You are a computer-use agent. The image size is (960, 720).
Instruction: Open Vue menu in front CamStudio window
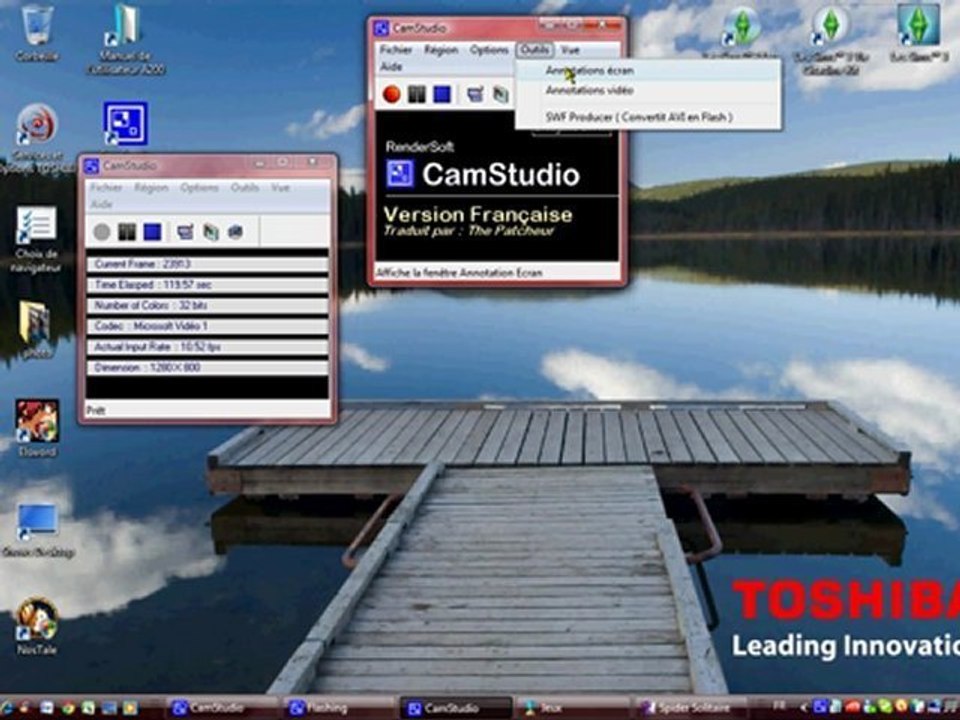(x=569, y=50)
